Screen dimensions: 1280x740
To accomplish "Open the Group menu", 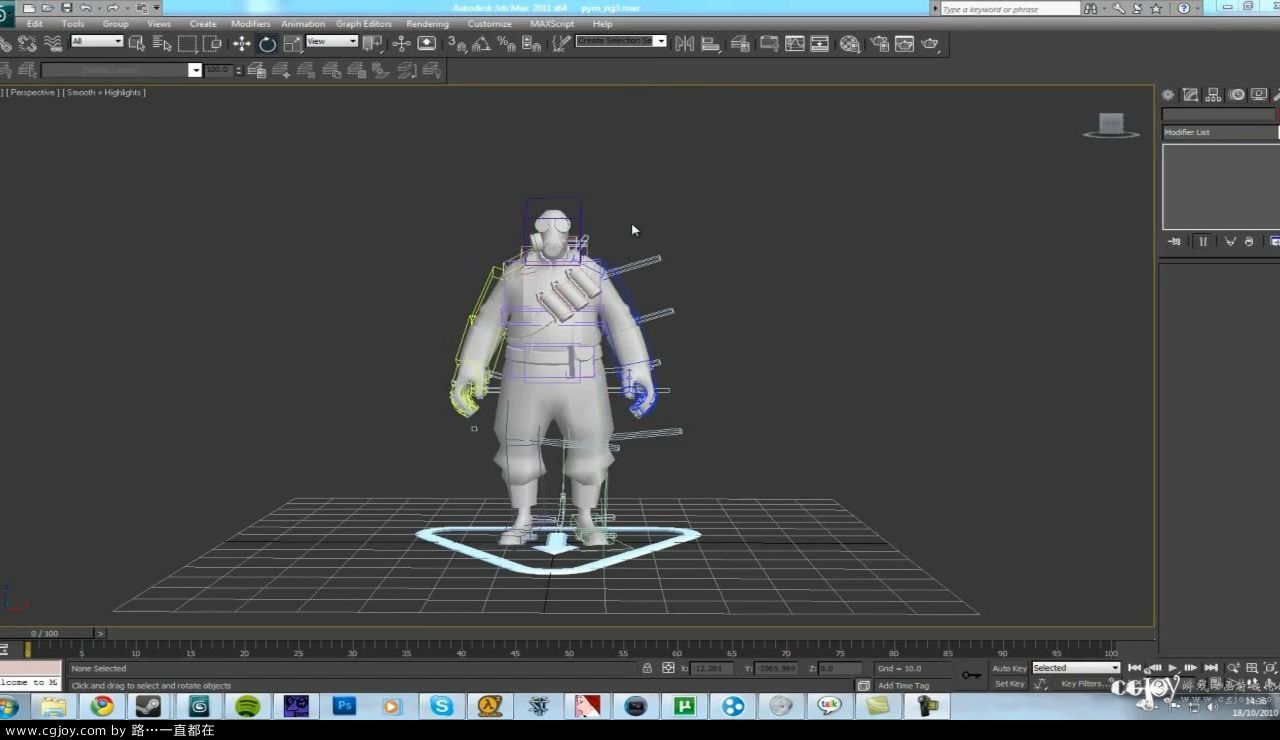I will [116, 24].
